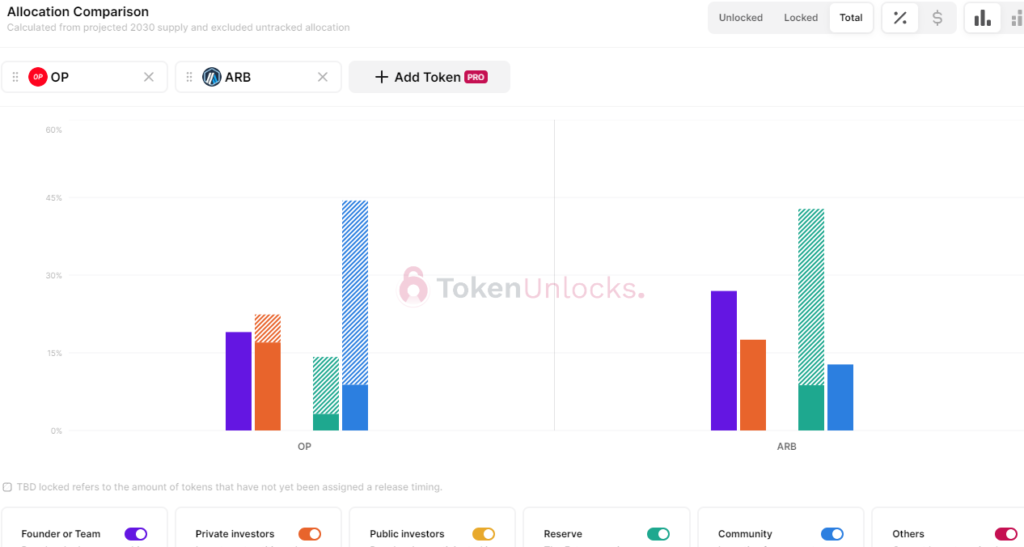Viewport: 1024px width, 547px height.
Task: Remove the ARB token
Action: (x=323, y=77)
